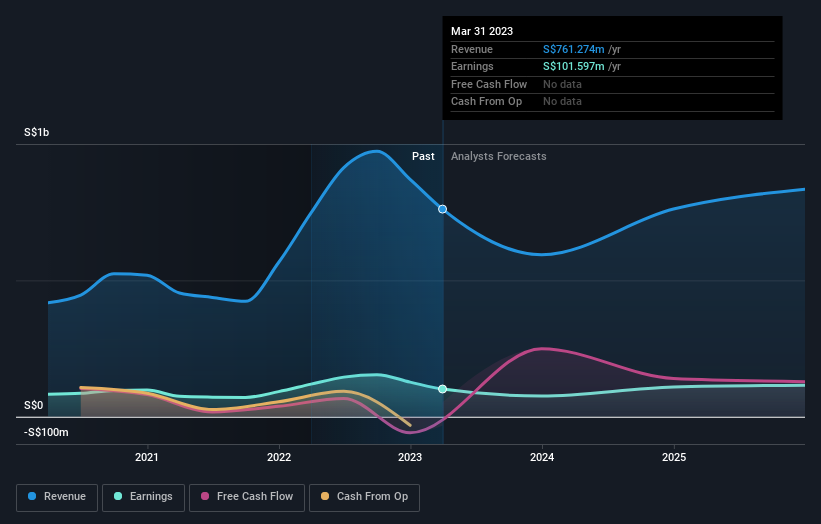This screenshot has height=524, width=821.
Task: Click the teal Earnings data point marker
Action: click(x=442, y=389)
